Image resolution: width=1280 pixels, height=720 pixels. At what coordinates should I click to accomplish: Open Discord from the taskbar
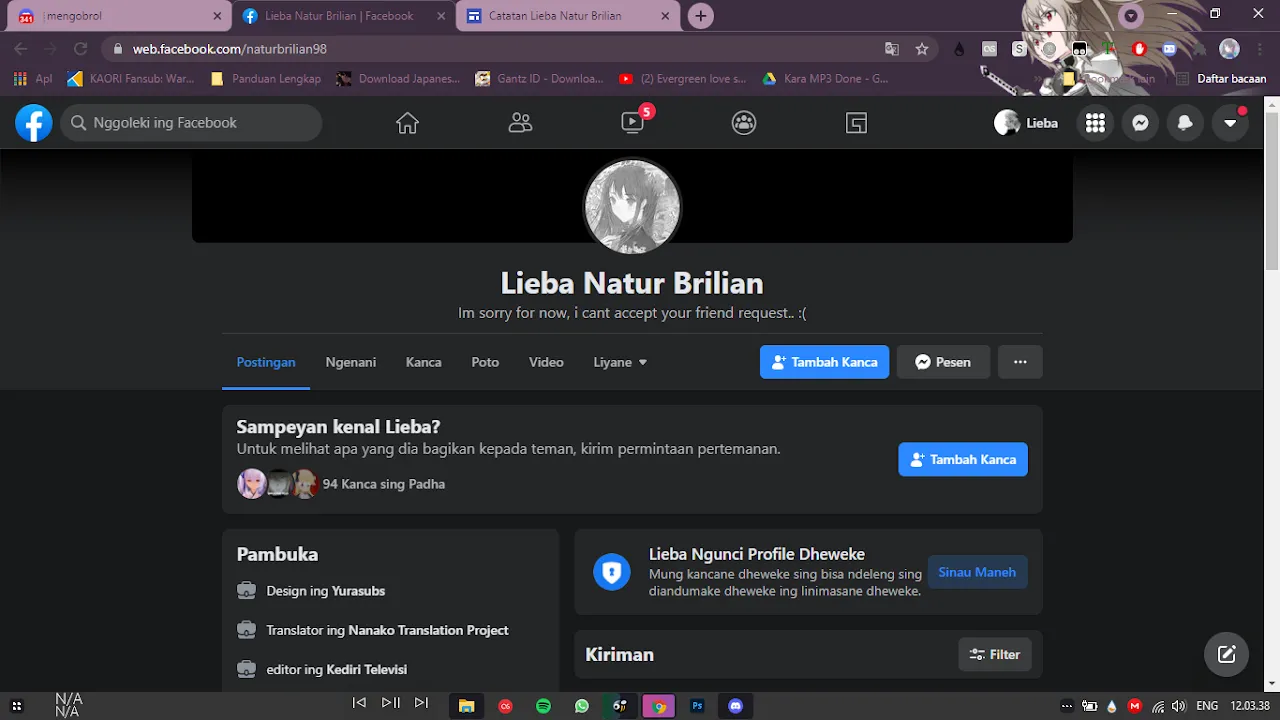pyautogui.click(x=737, y=706)
